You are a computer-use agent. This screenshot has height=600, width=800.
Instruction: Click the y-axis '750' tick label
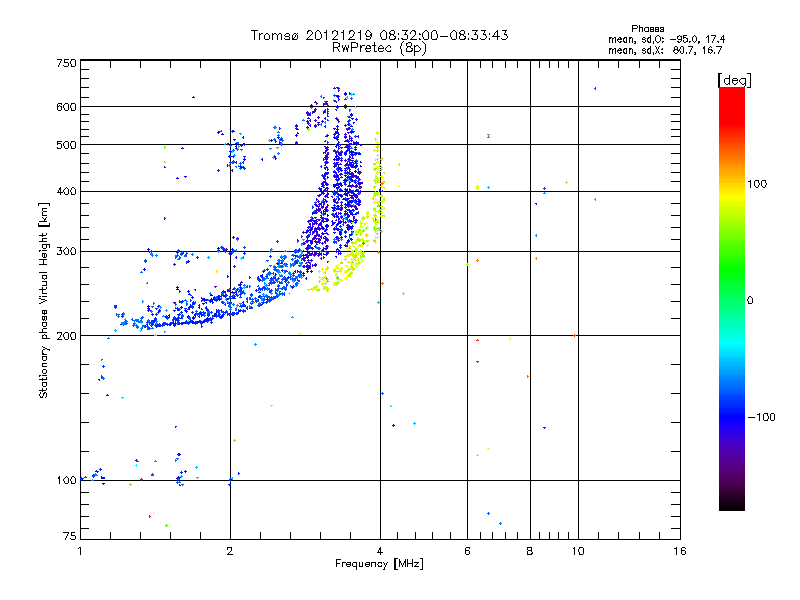click(x=66, y=63)
